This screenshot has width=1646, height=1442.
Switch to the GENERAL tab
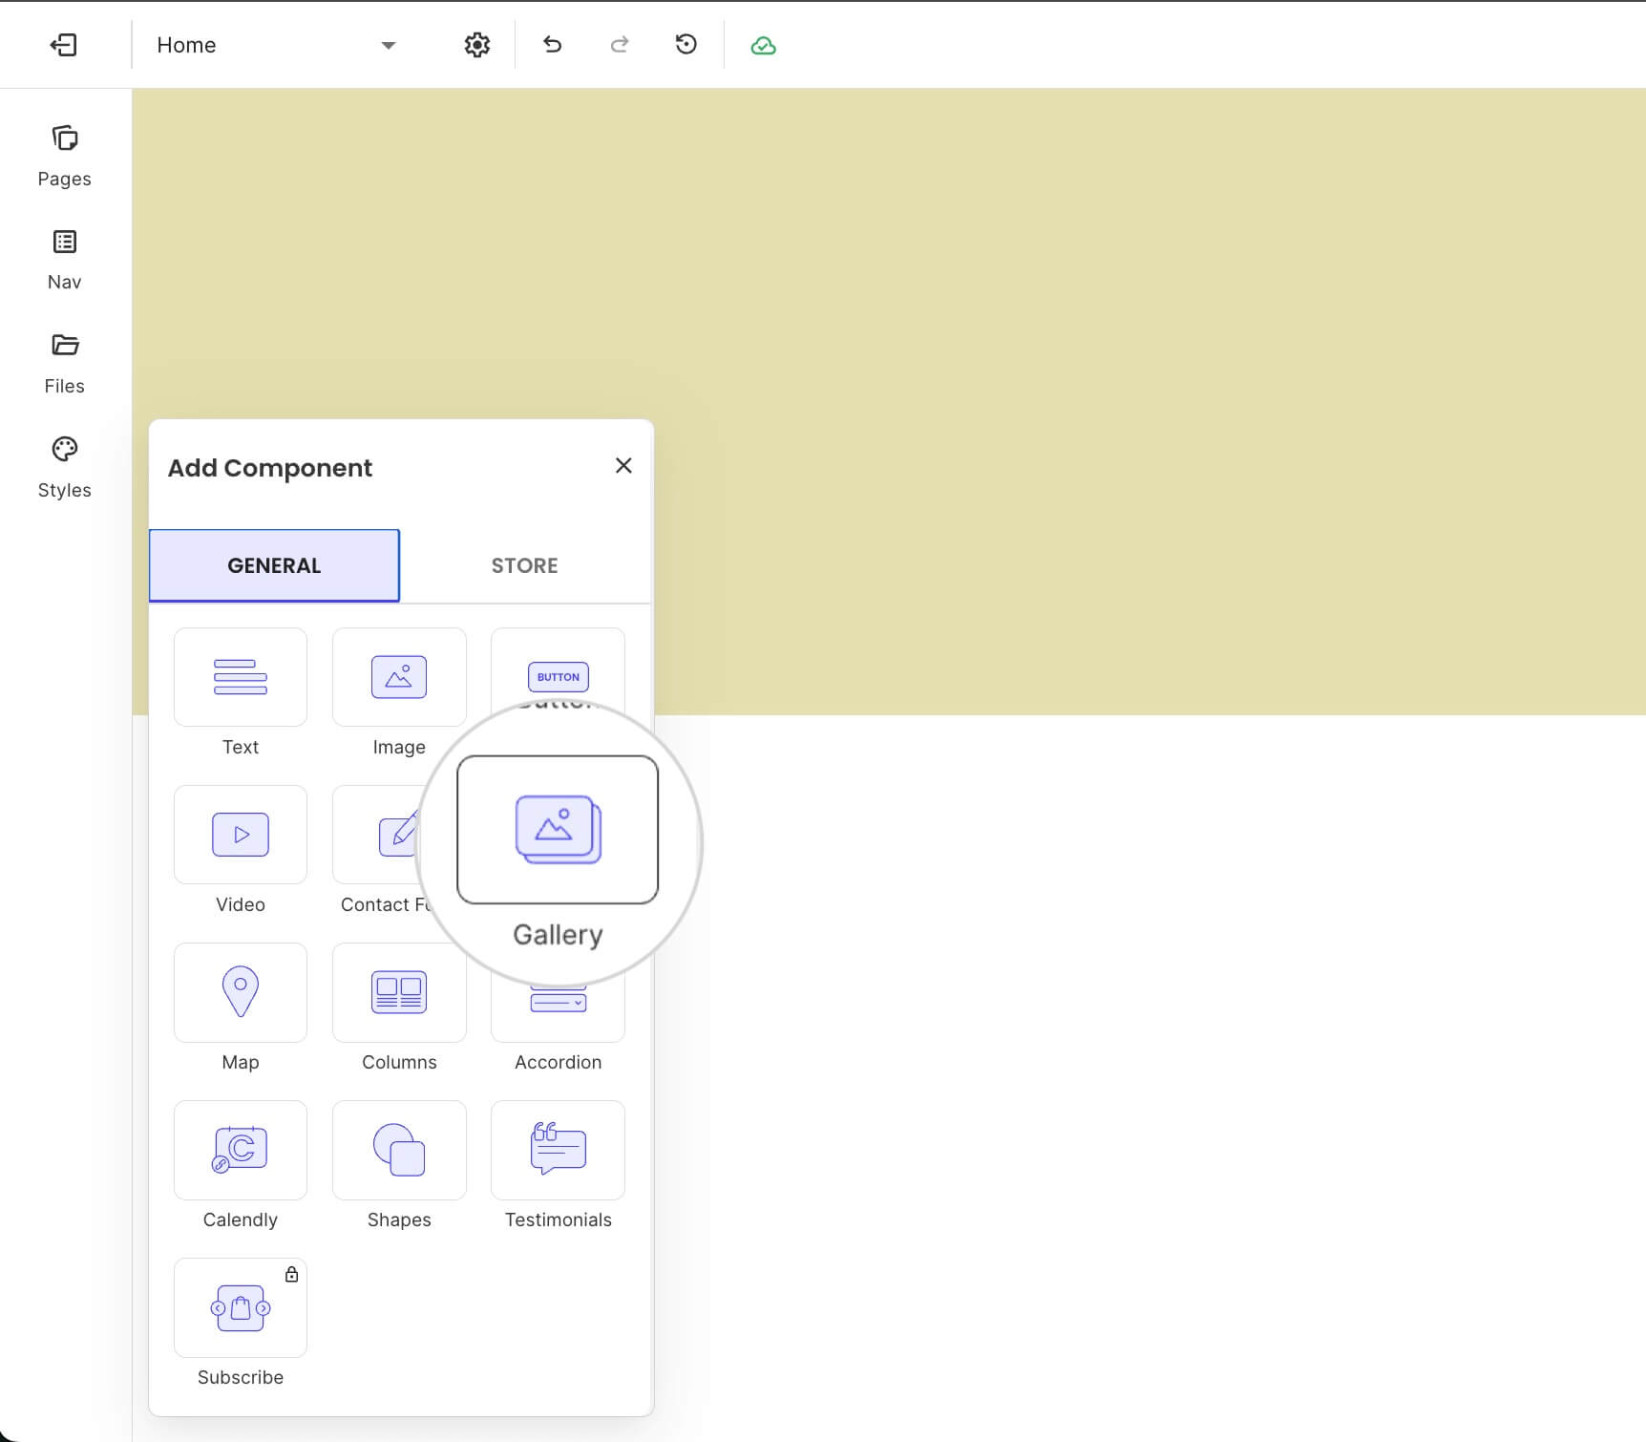pyautogui.click(x=274, y=566)
